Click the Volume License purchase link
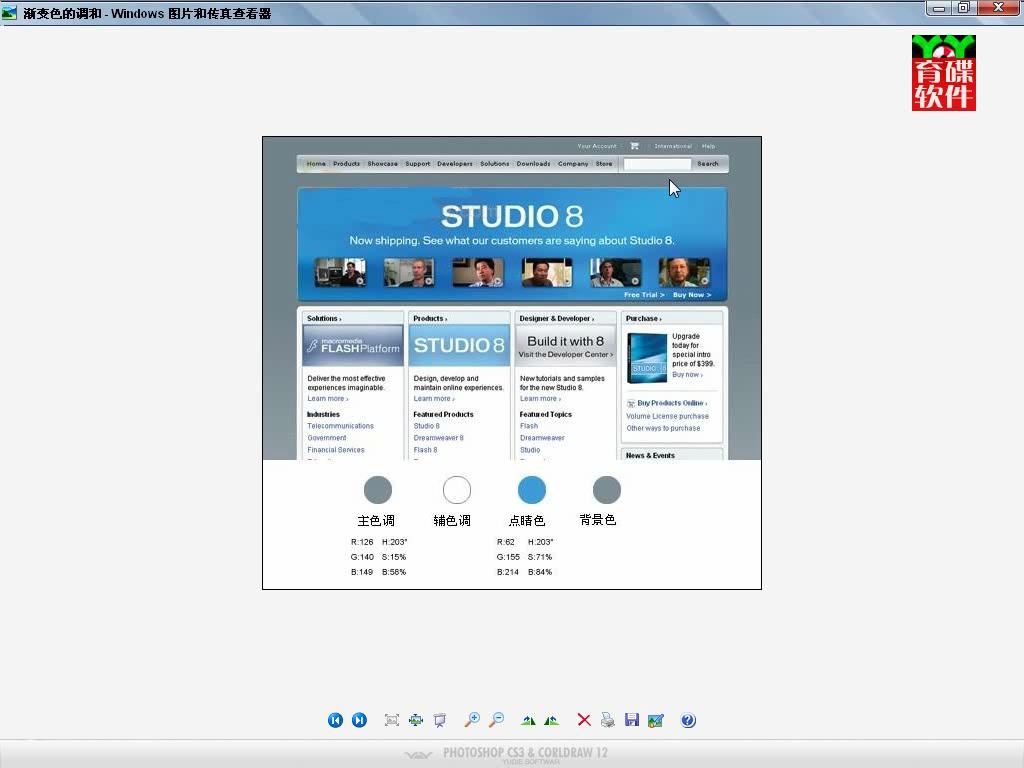 point(667,416)
